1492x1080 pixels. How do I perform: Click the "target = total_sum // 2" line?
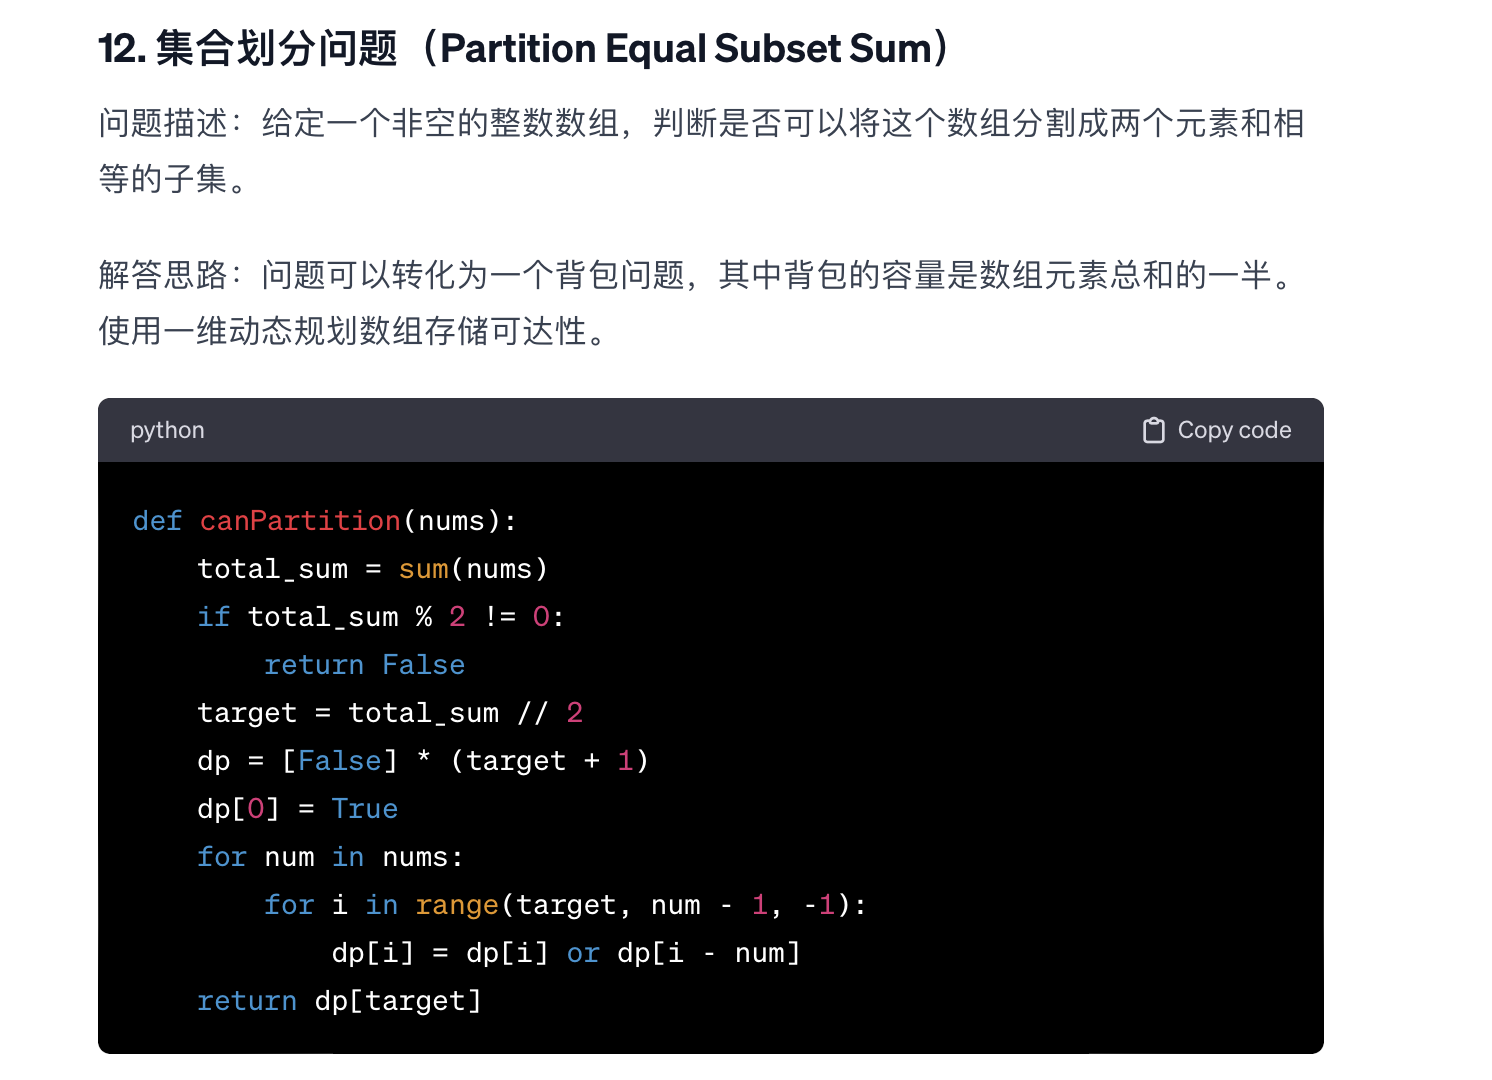click(x=390, y=713)
